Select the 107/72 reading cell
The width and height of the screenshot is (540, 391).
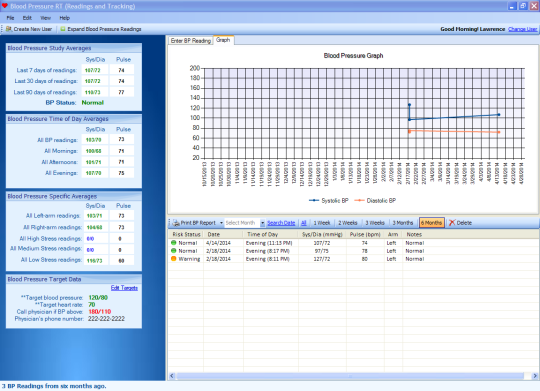[322, 243]
